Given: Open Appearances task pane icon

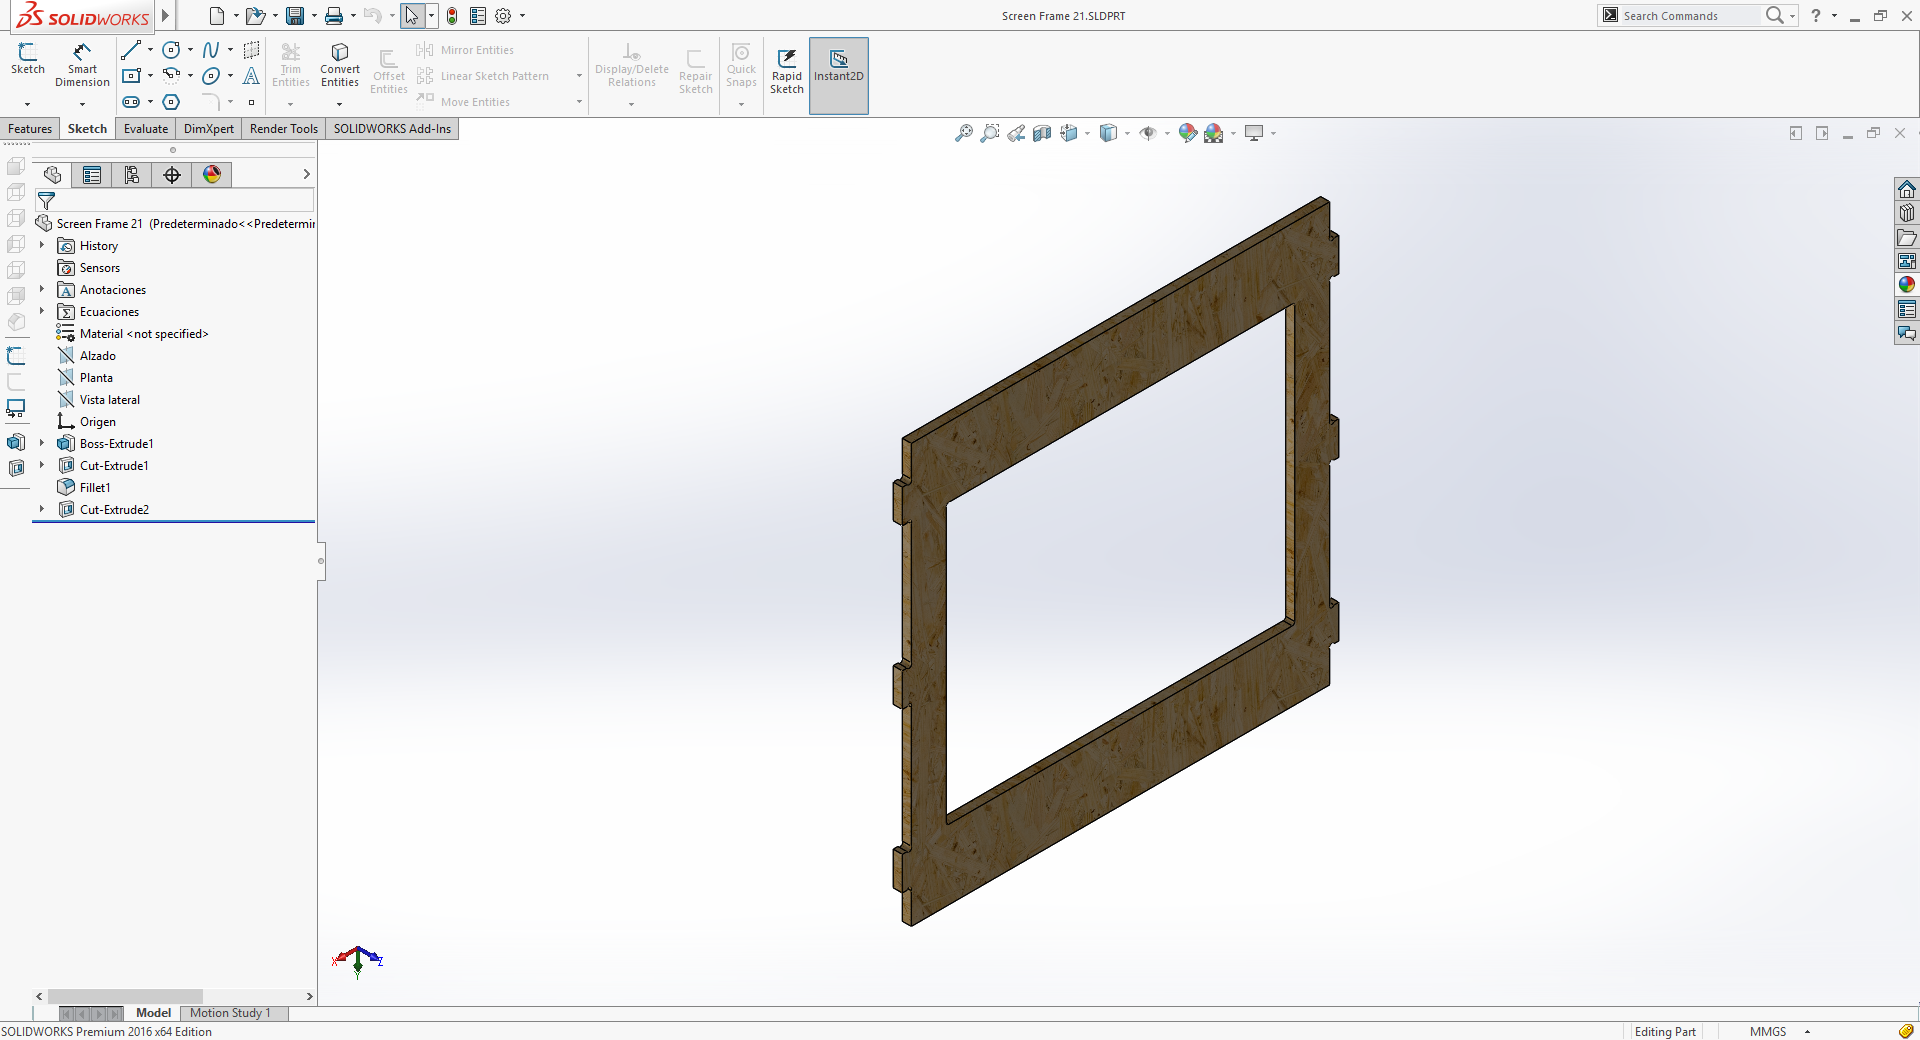Looking at the screenshot, I should point(1907,285).
